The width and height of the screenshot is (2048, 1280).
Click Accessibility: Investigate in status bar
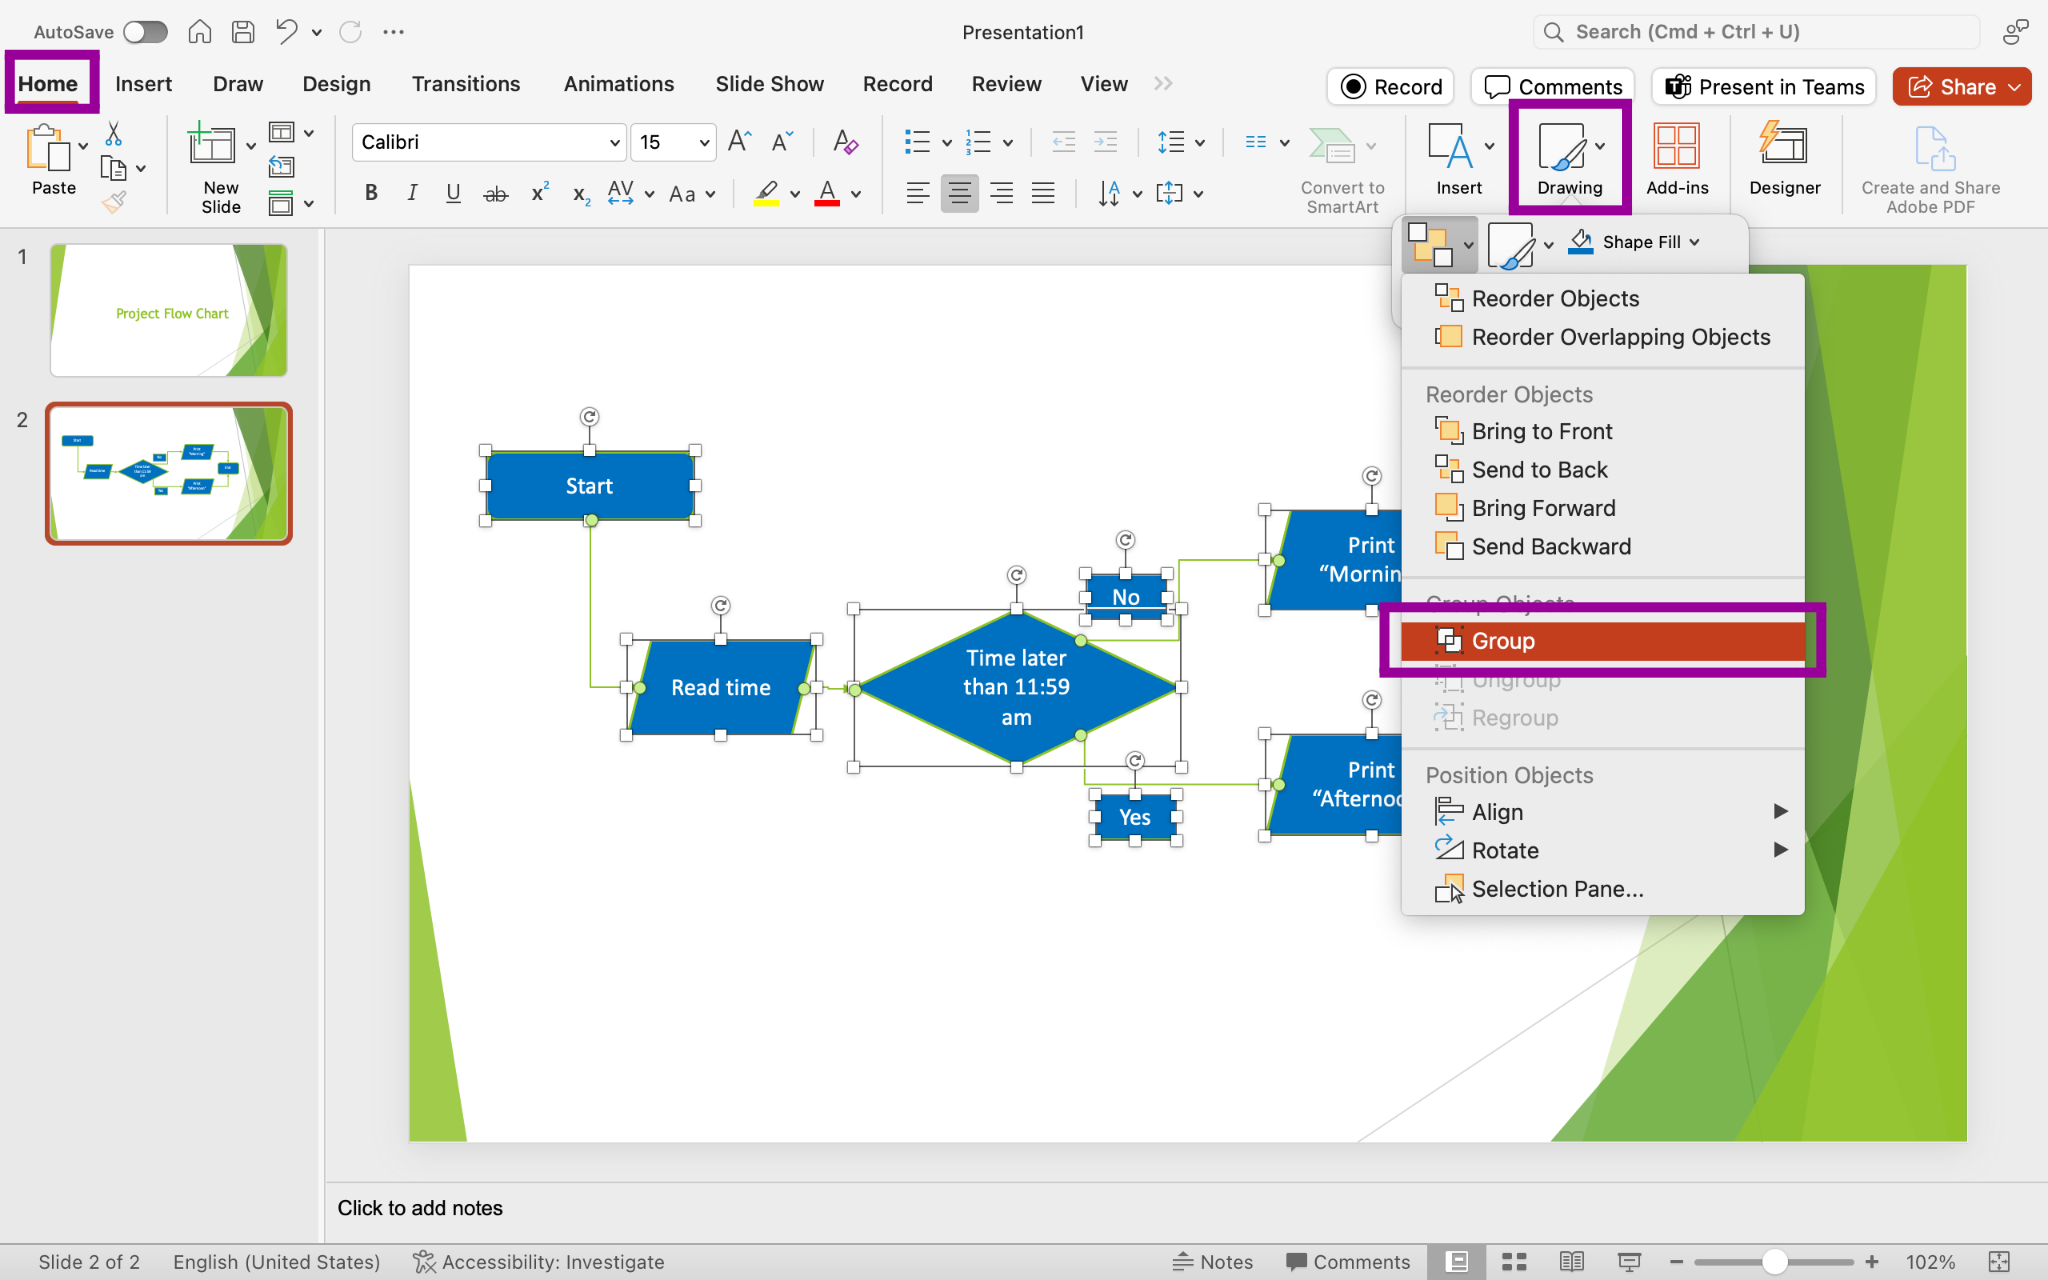(538, 1262)
